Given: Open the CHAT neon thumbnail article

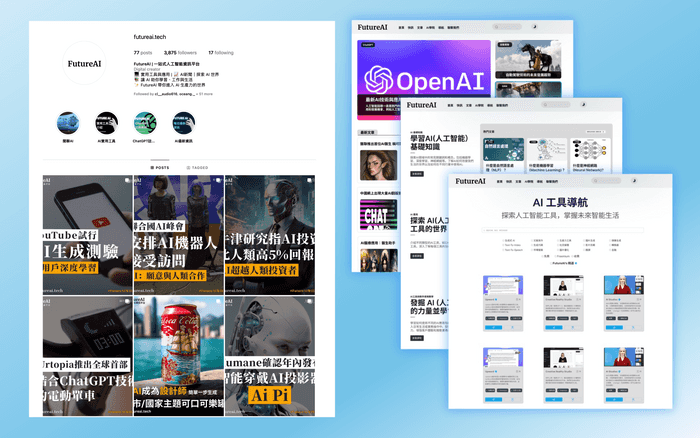Looking at the screenshot, I should pos(379,214).
